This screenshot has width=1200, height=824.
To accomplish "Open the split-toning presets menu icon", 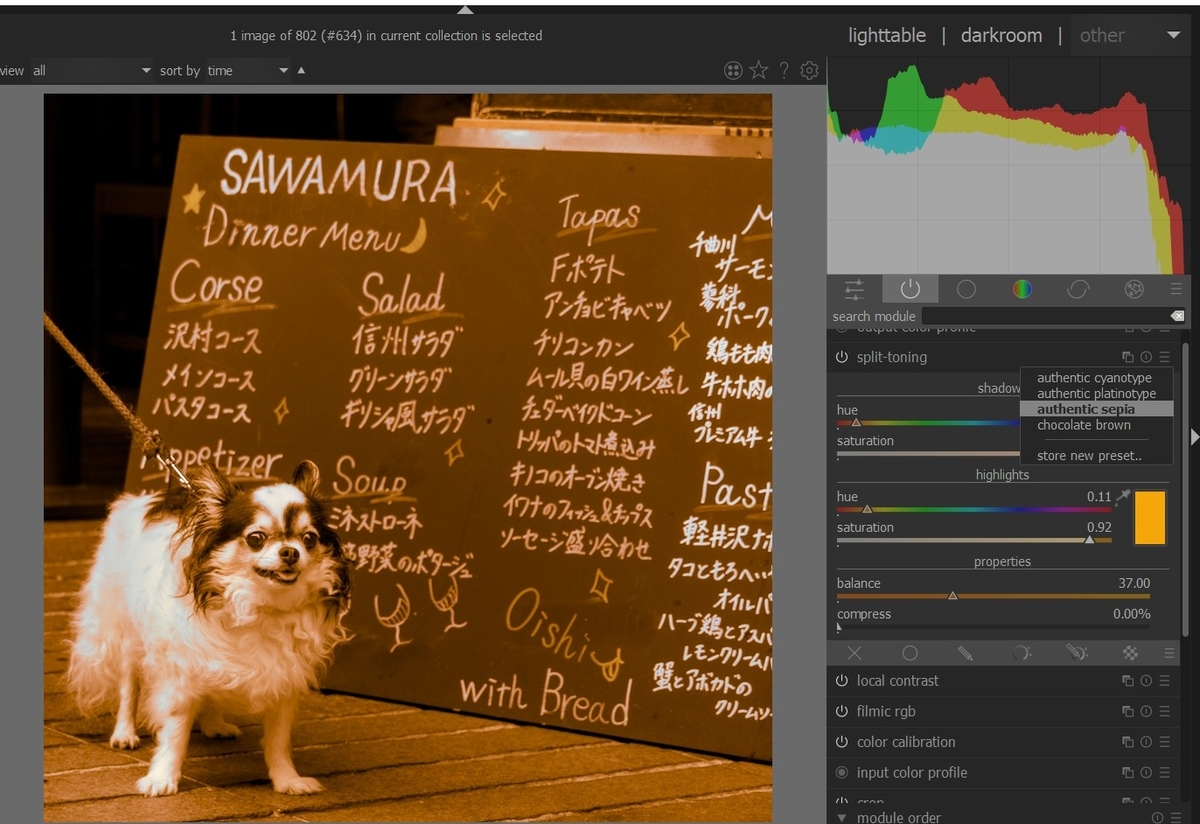I will point(1164,357).
